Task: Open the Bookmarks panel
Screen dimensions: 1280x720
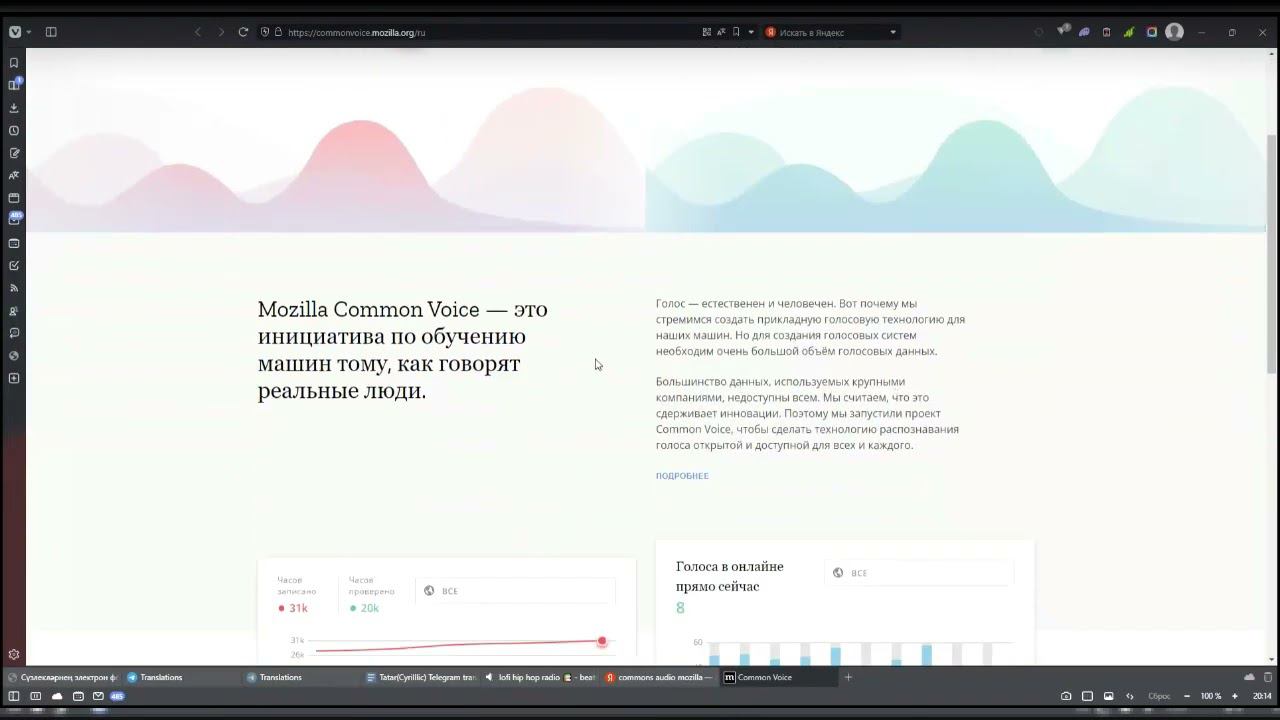Action: point(14,63)
